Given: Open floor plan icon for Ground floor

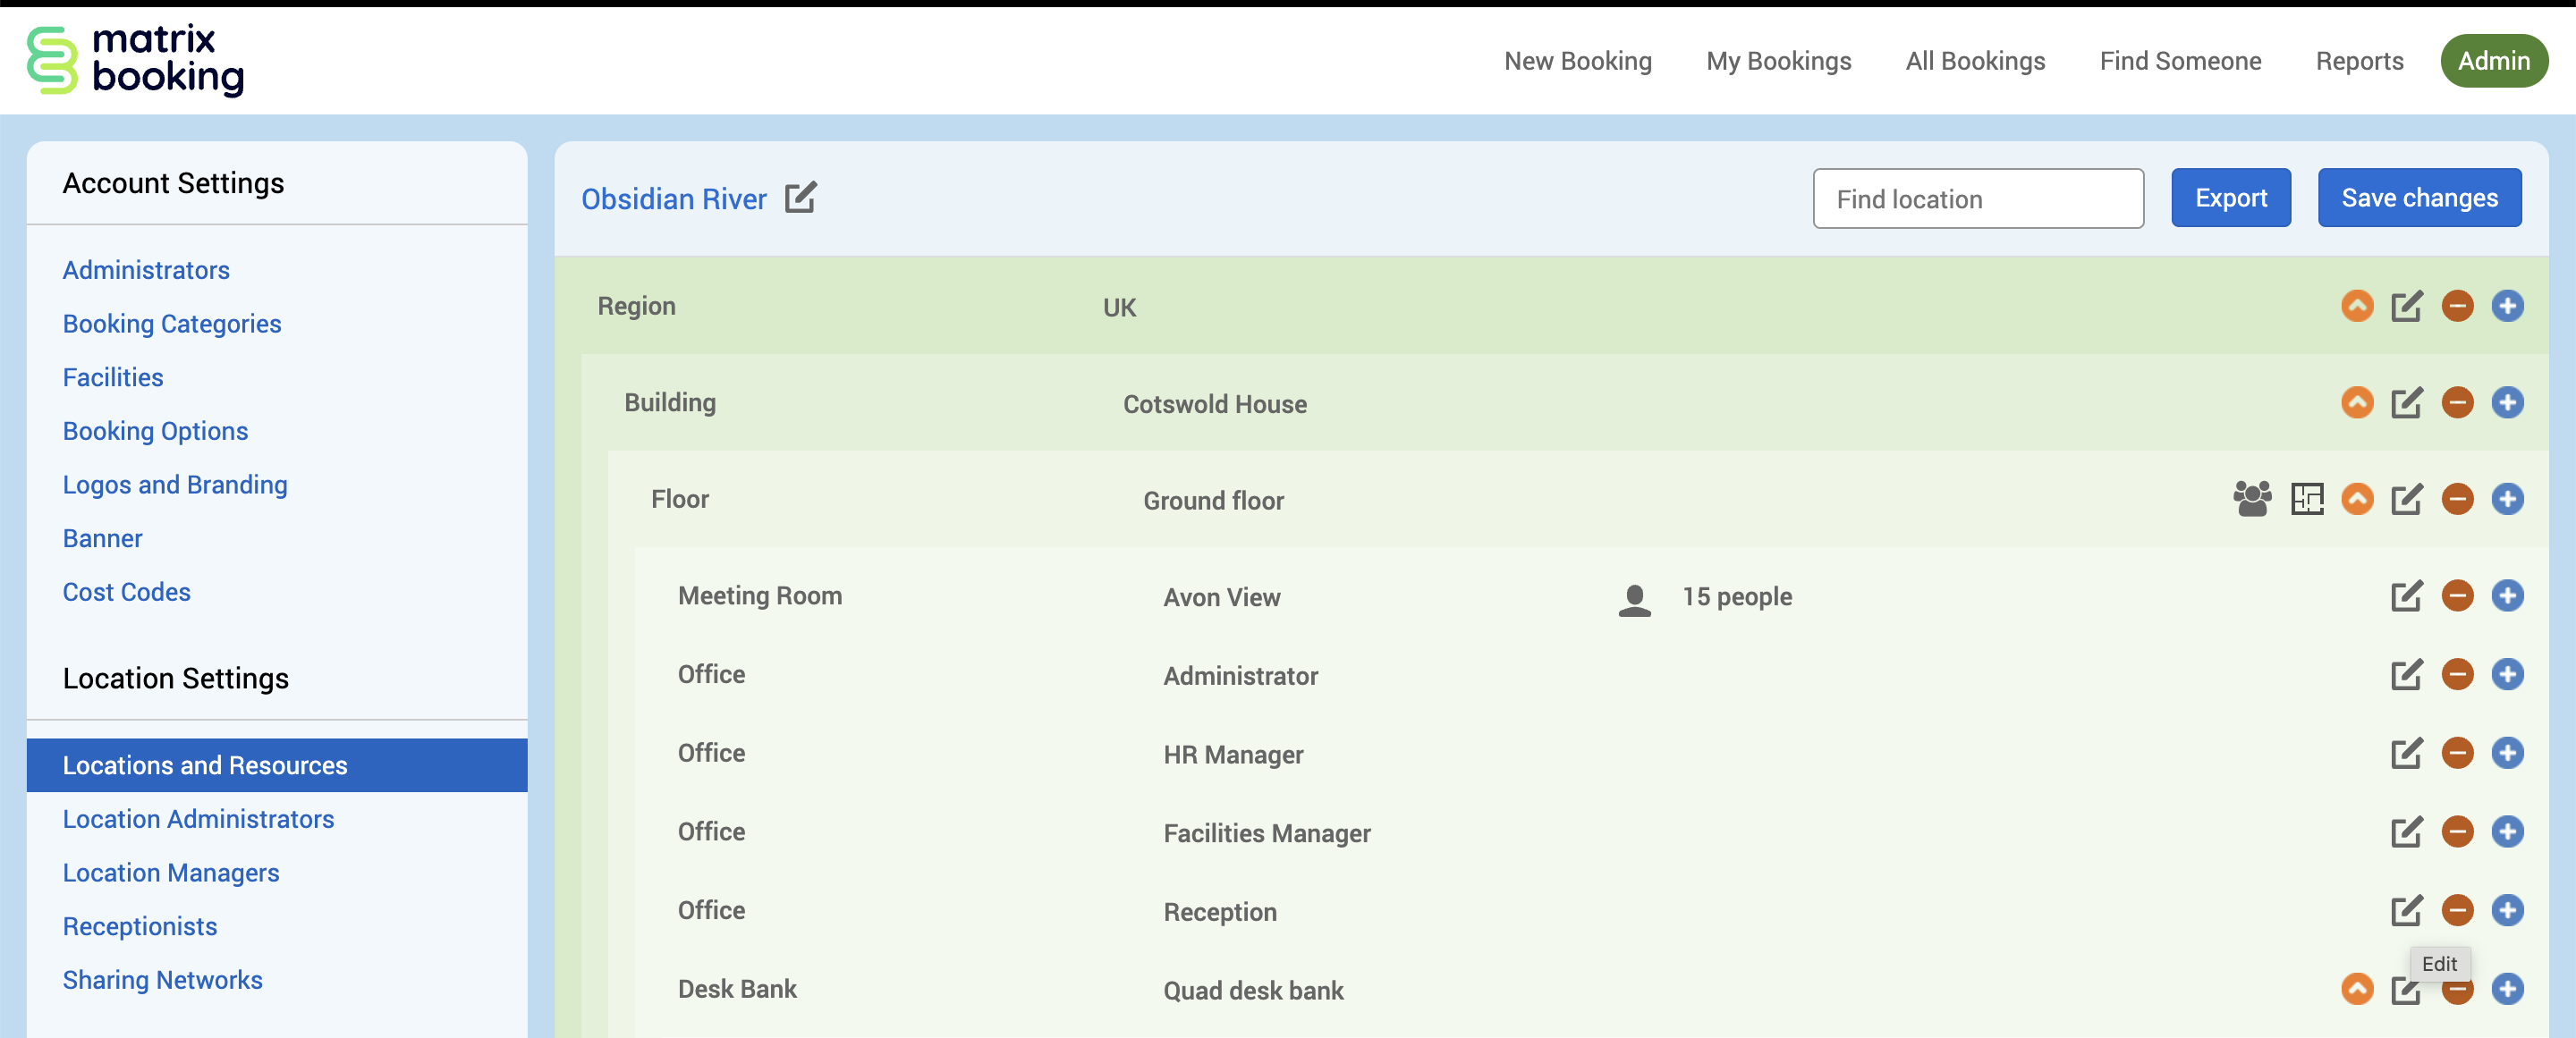Looking at the screenshot, I should click(2306, 498).
